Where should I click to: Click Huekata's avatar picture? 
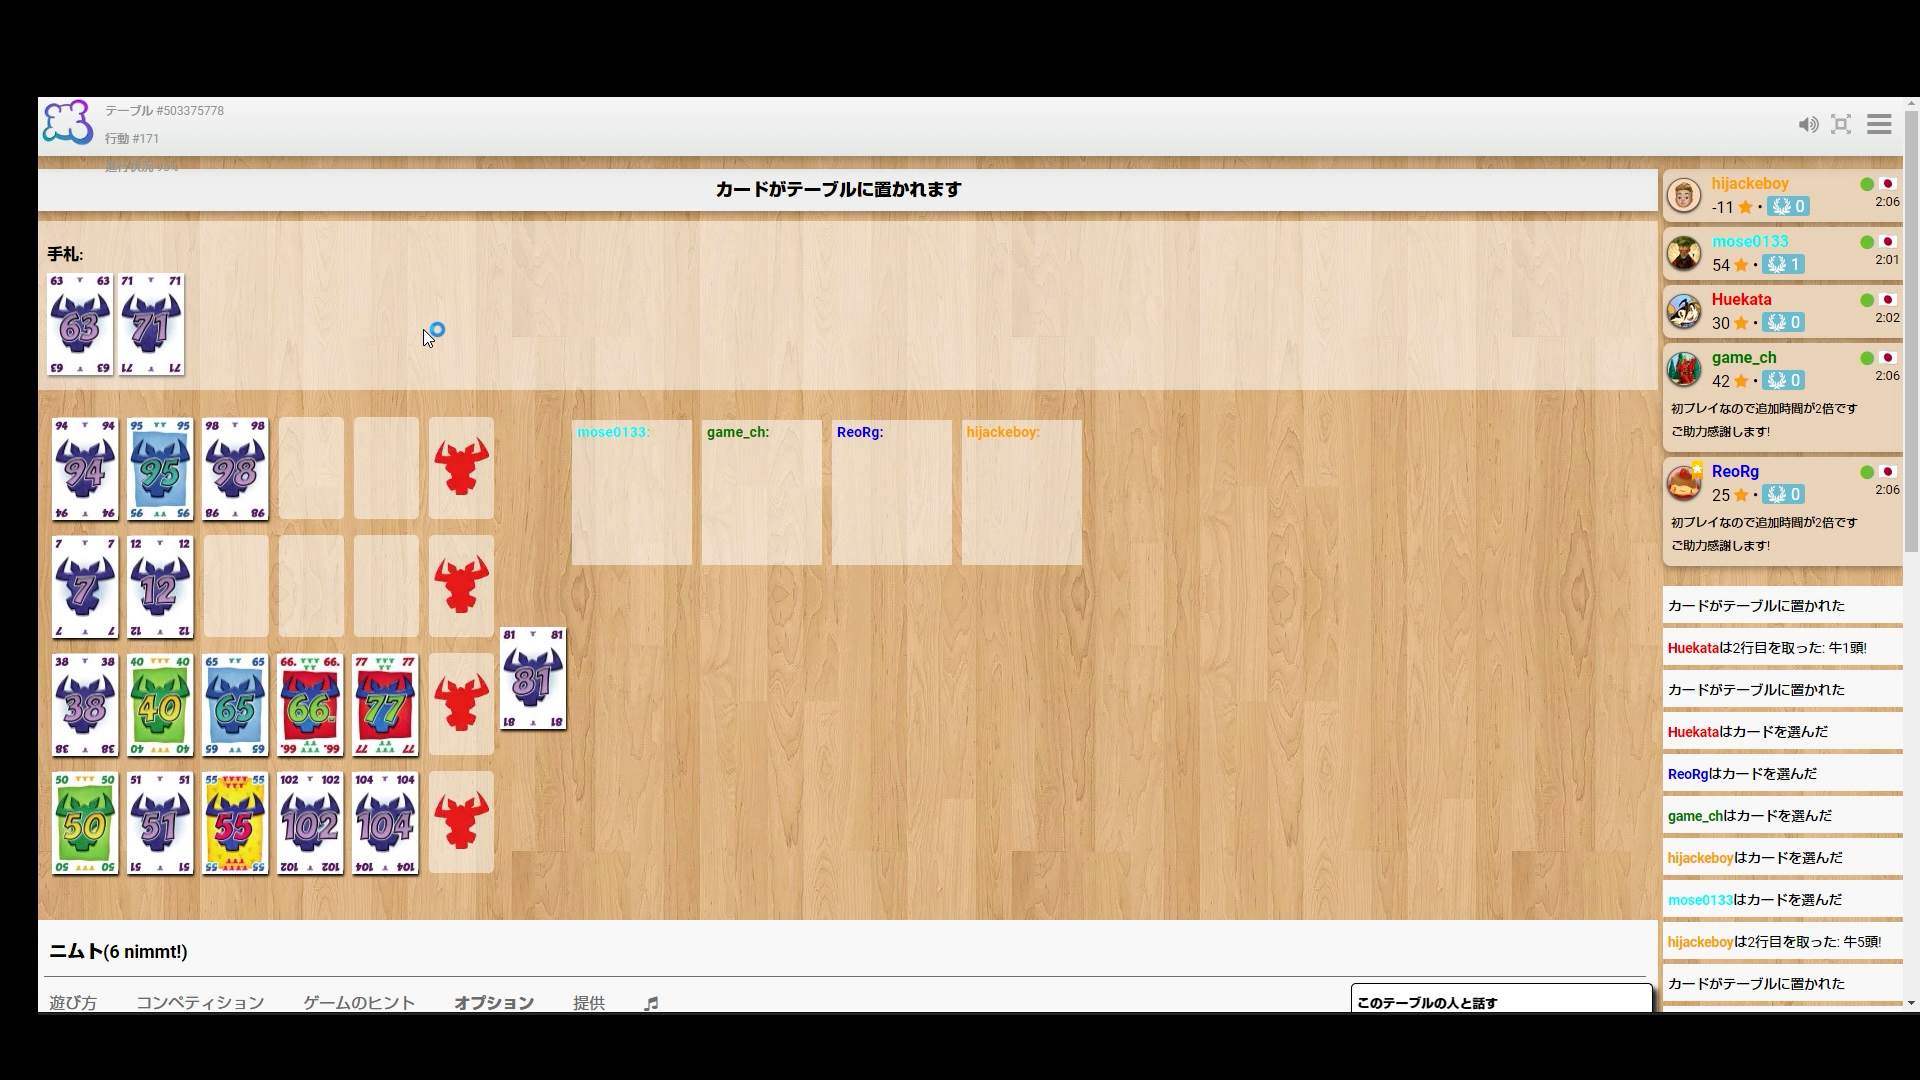point(1684,312)
